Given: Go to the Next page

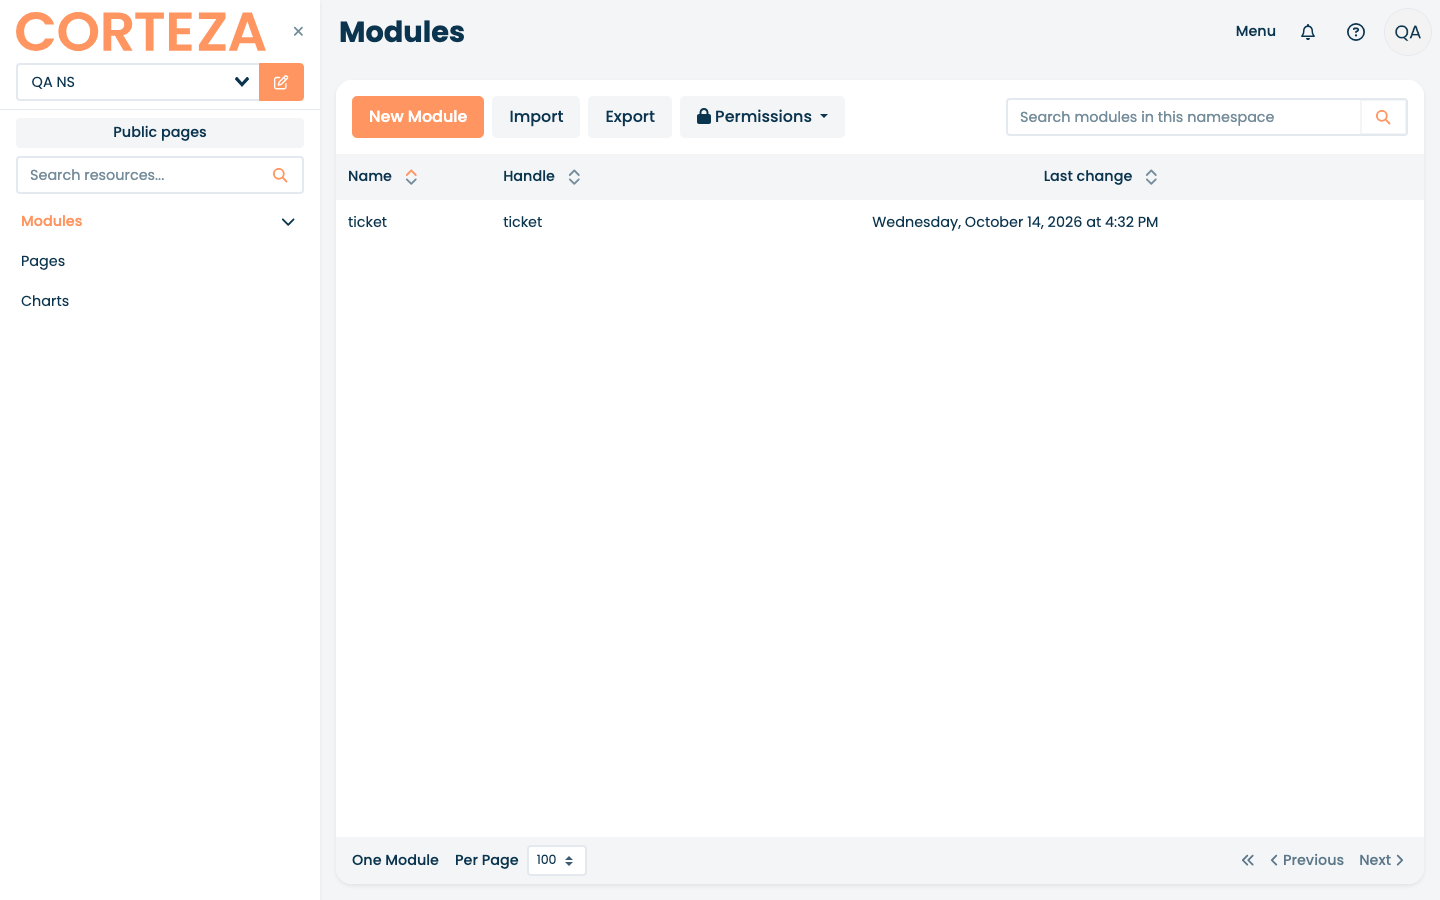Looking at the screenshot, I should (x=1382, y=860).
